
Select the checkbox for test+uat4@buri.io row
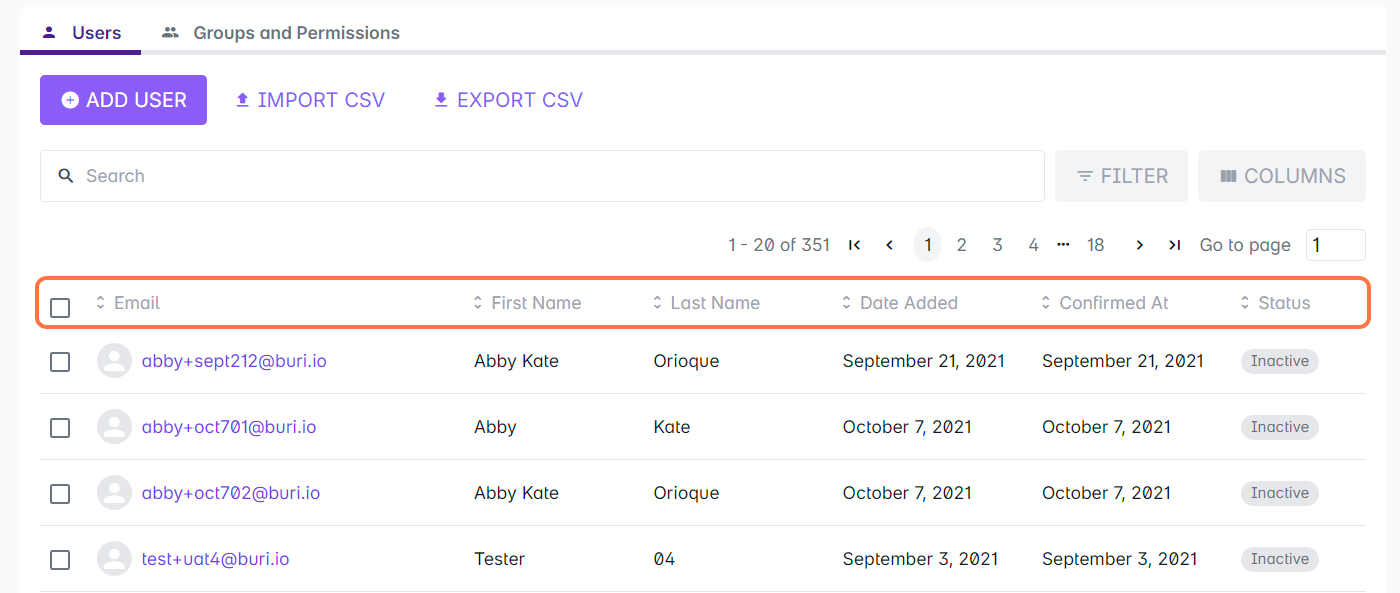(x=60, y=559)
